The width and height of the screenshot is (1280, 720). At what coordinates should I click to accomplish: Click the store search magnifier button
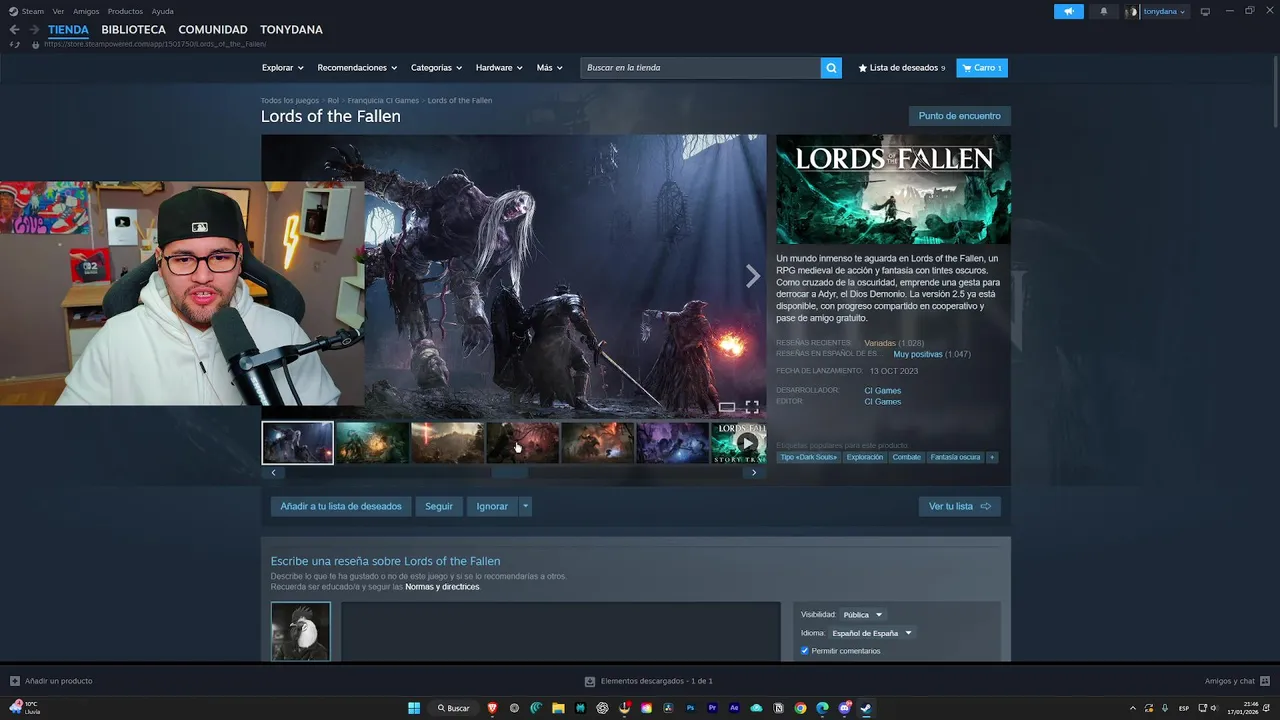pyautogui.click(x=831, y=68)
